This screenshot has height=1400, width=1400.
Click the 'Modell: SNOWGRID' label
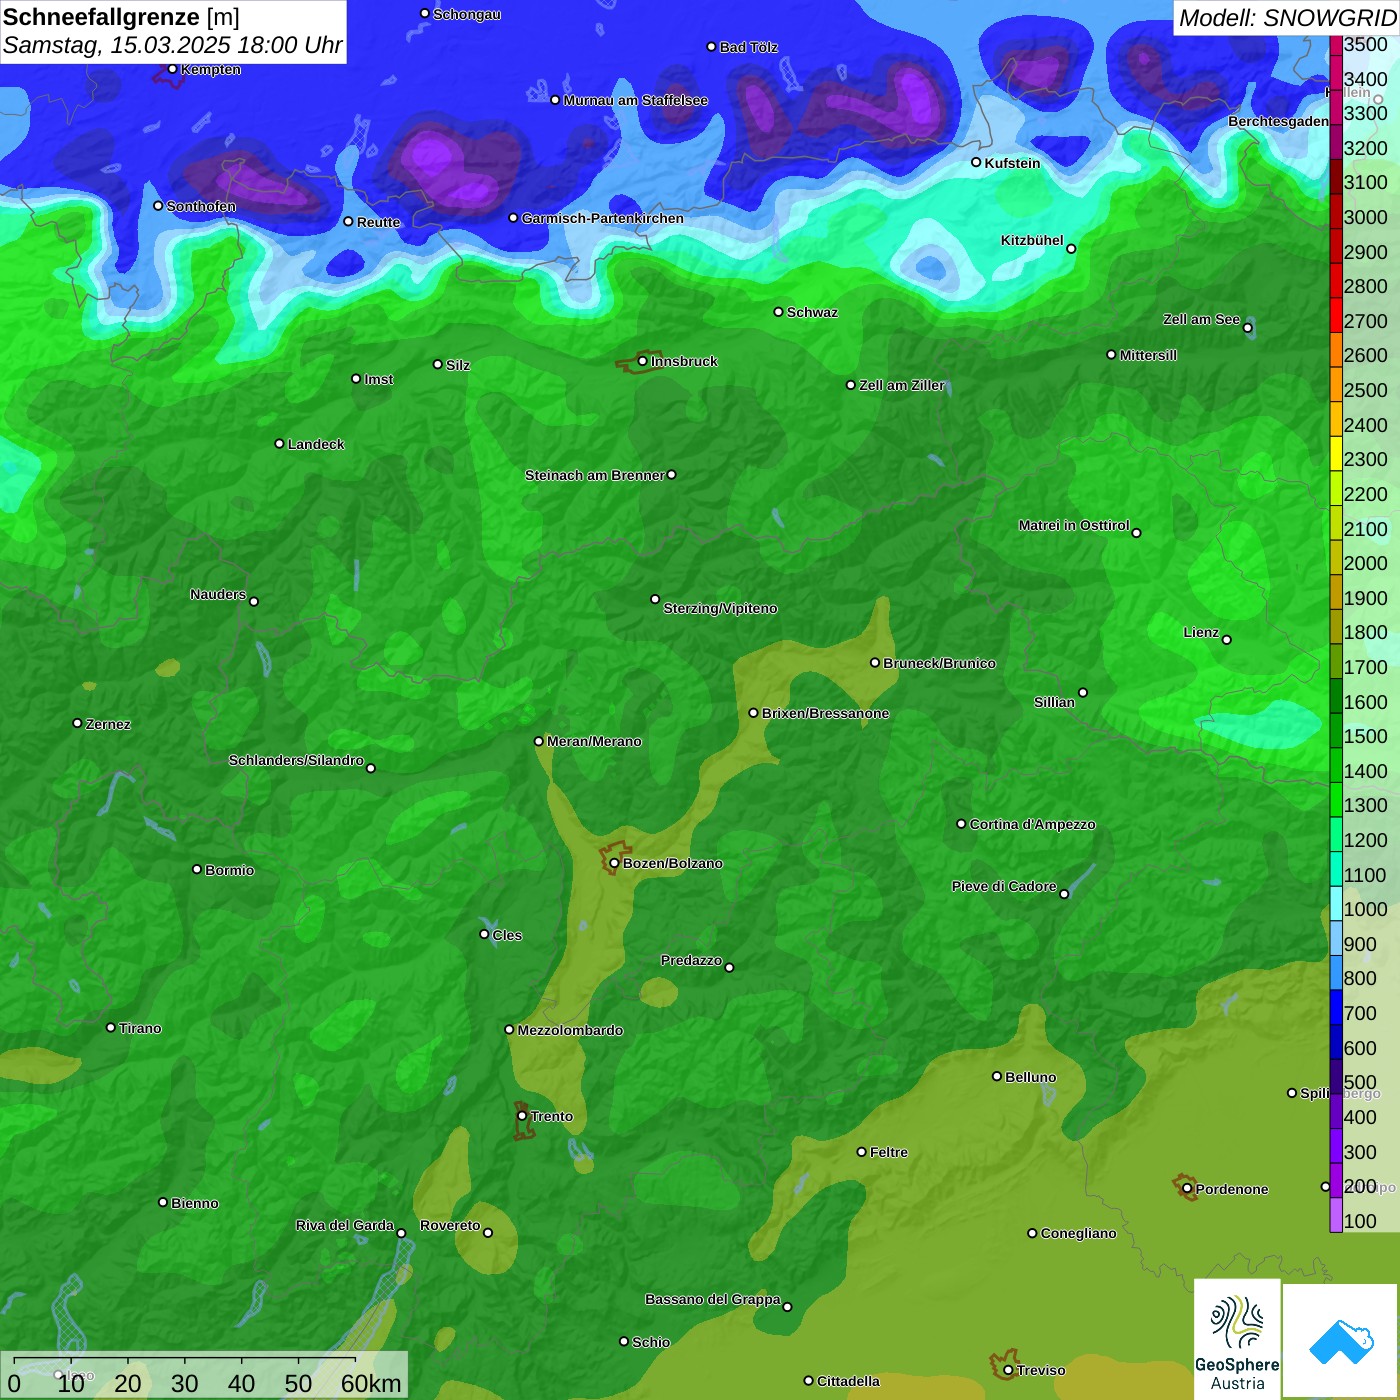tap(1287, 18)
